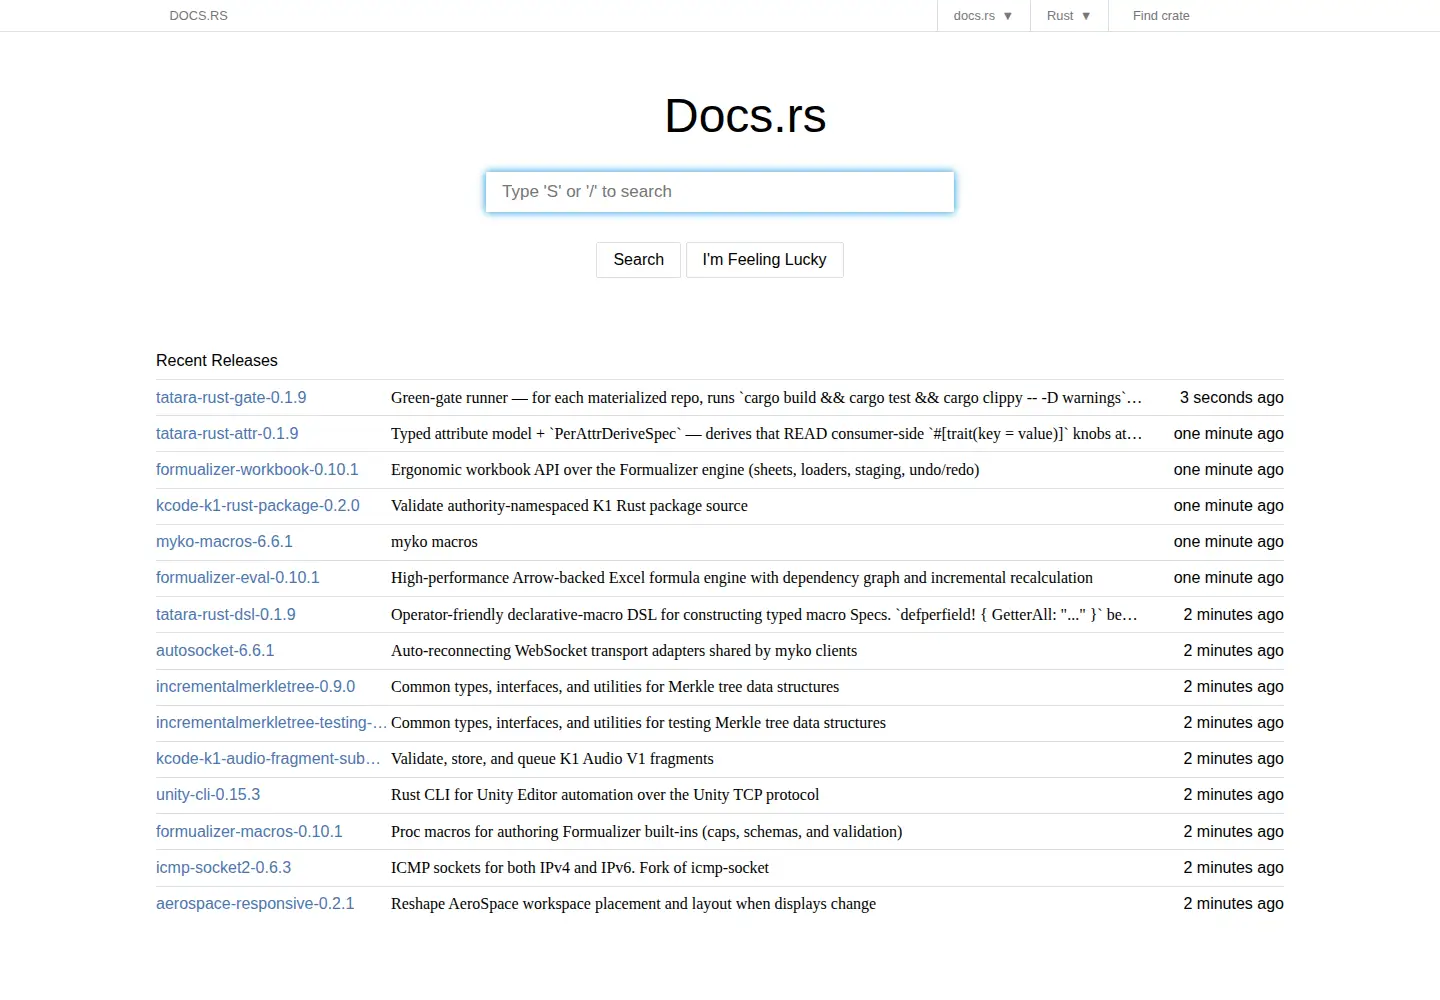This screenshot has height=1000, width=1440.
Task: Click 'Ergonomic workbook API over the Formualizer engine'
Action: pos(685,470)
